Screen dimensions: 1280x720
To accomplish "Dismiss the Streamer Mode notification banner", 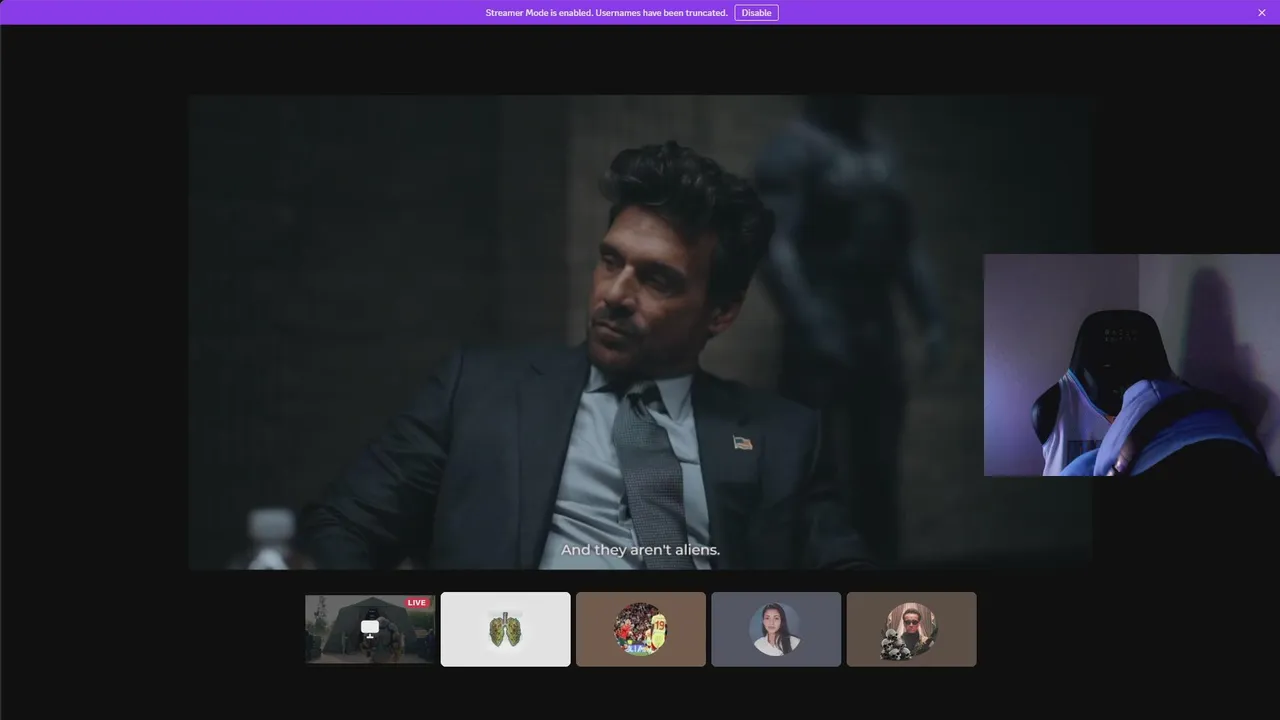I will click(x=1262, y=13).
